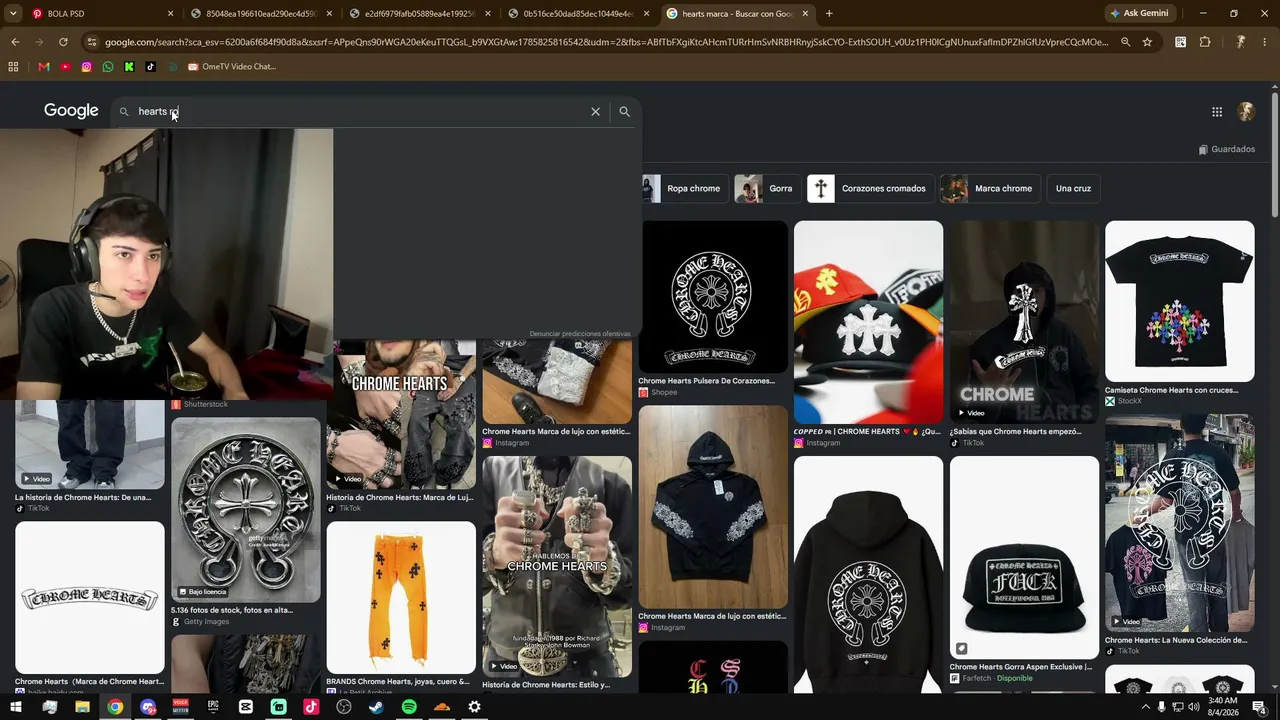The width and height of the screenshot is (1280, 720).
Task: Open CapCut from the taskbar
Action: (x=246, y=707)
